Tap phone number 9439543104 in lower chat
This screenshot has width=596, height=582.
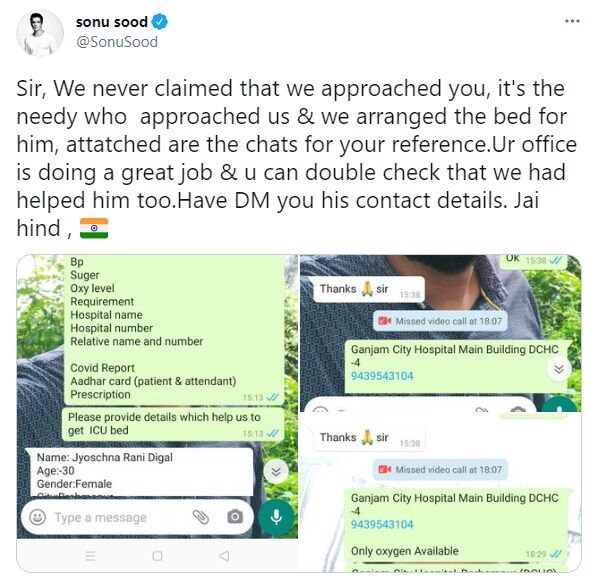tap(382, 525)
